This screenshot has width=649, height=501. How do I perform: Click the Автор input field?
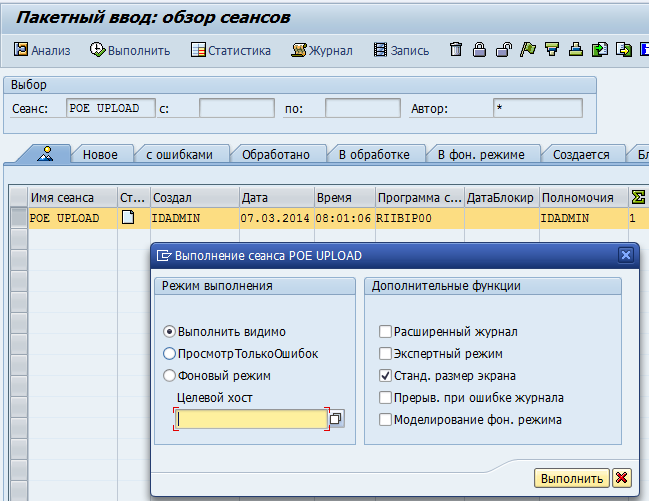click(x=538, y=108)
